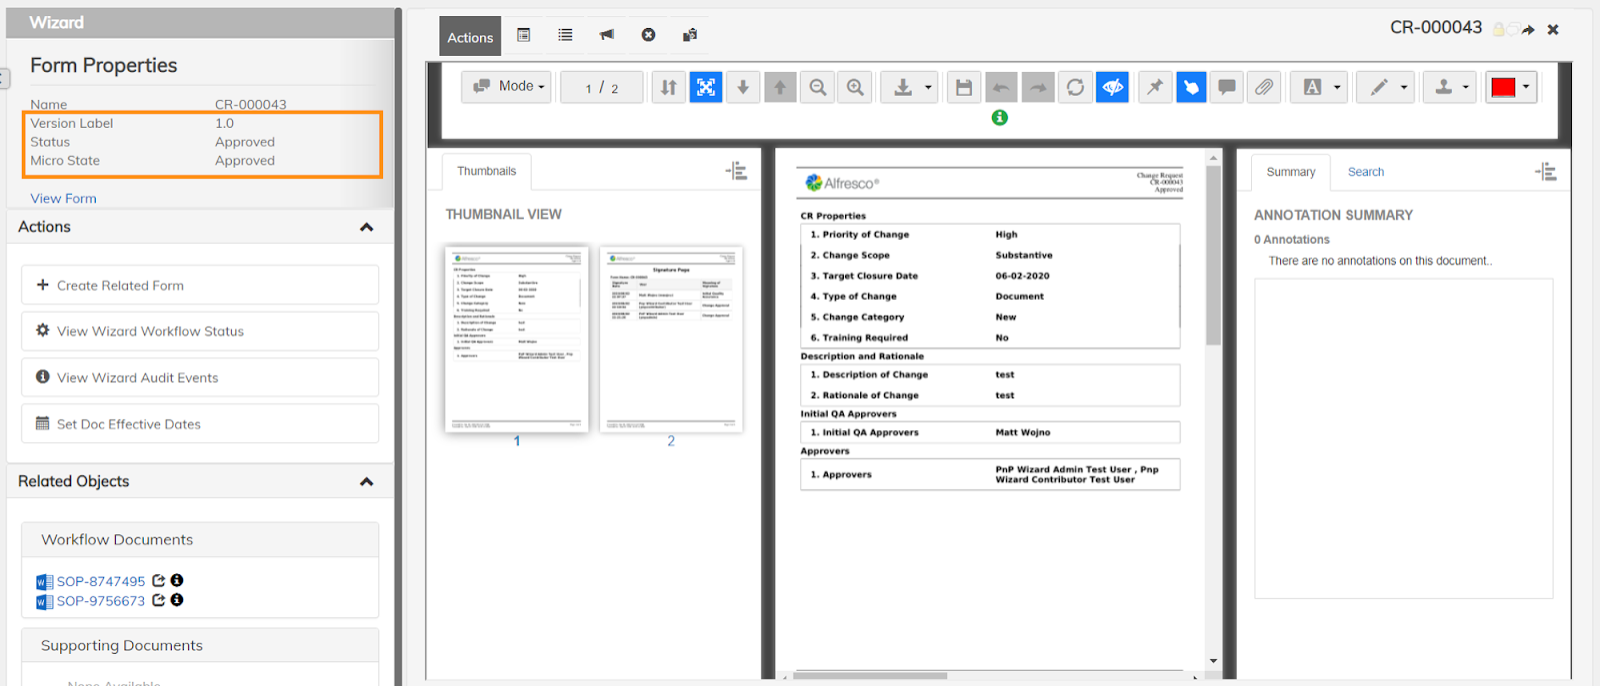Click the comment speech bubble icon
Image resolution: width=1600 pixels, height=686 pixels.
click(x=1227, y=87)
